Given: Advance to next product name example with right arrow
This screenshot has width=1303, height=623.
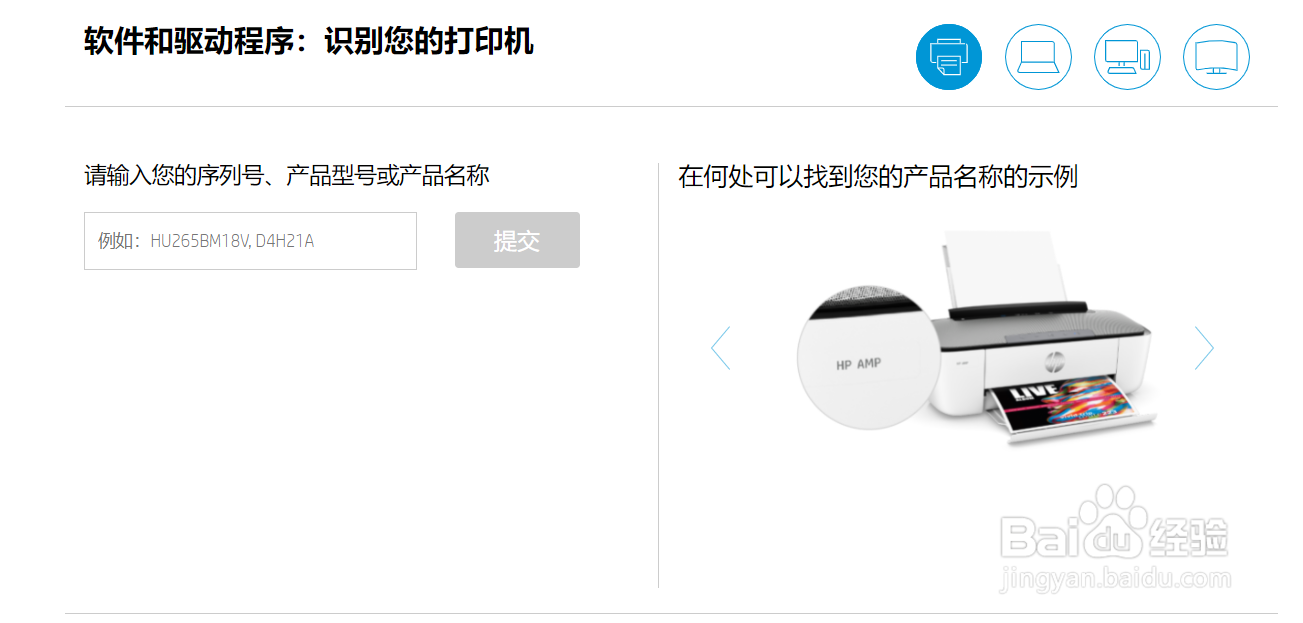Looking at the screenshot, I should click(x=1204, y=348).
